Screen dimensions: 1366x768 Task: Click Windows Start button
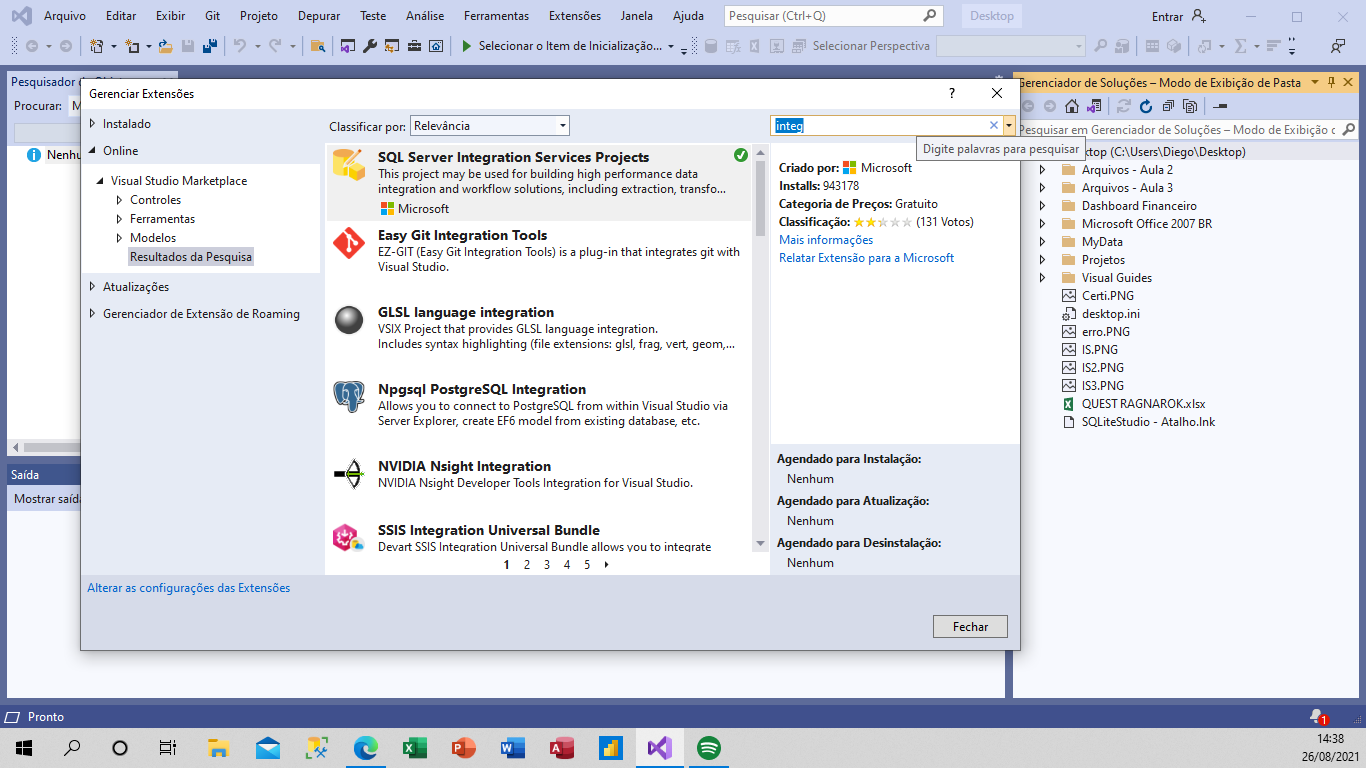pos(24,747)
